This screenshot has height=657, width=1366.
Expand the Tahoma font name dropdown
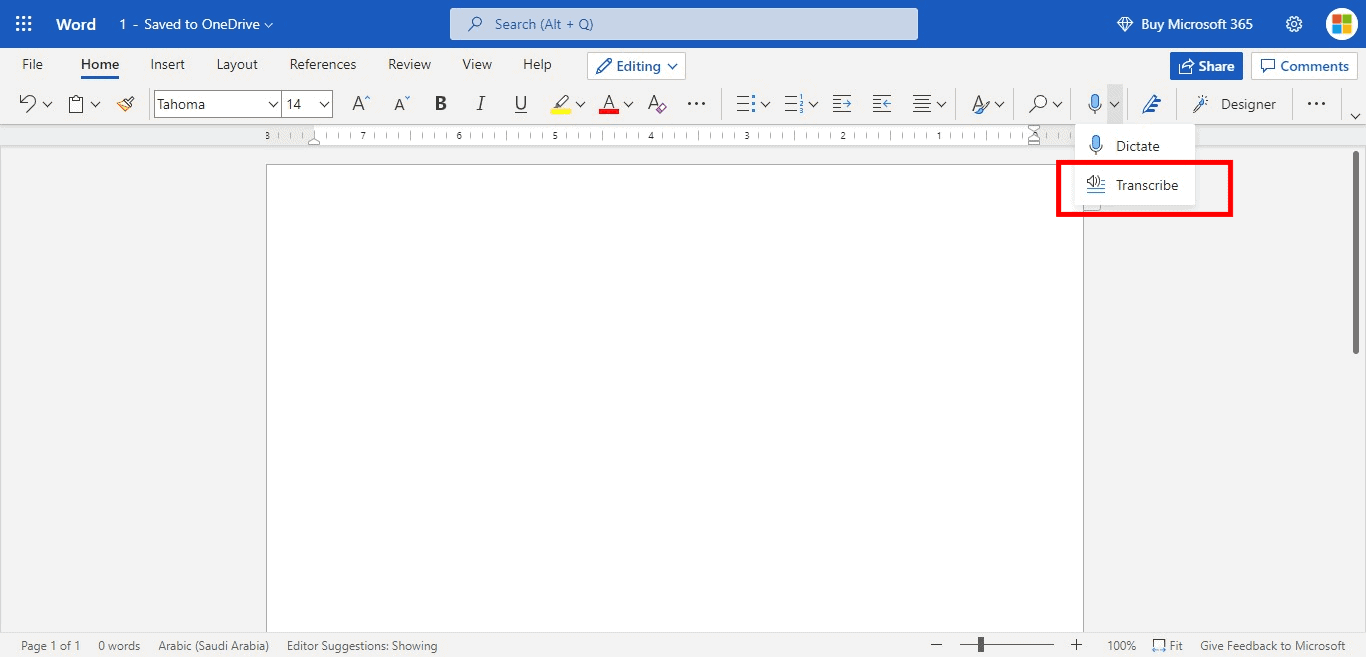[x=273, y=104]
